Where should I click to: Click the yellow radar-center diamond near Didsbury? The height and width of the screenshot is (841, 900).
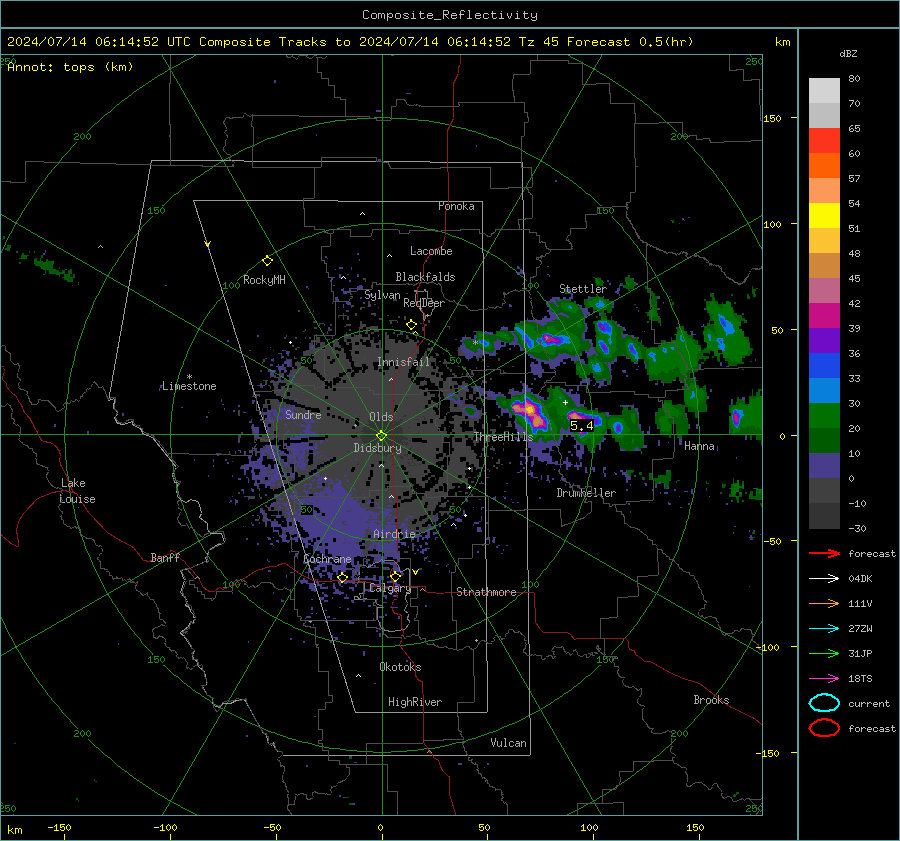coord(382,436)
